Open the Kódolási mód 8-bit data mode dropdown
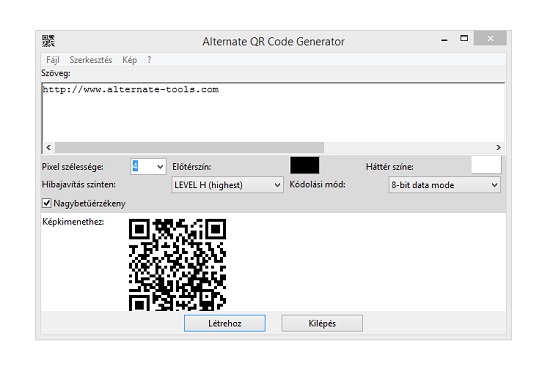550x374 pixels. coord(444,185)
